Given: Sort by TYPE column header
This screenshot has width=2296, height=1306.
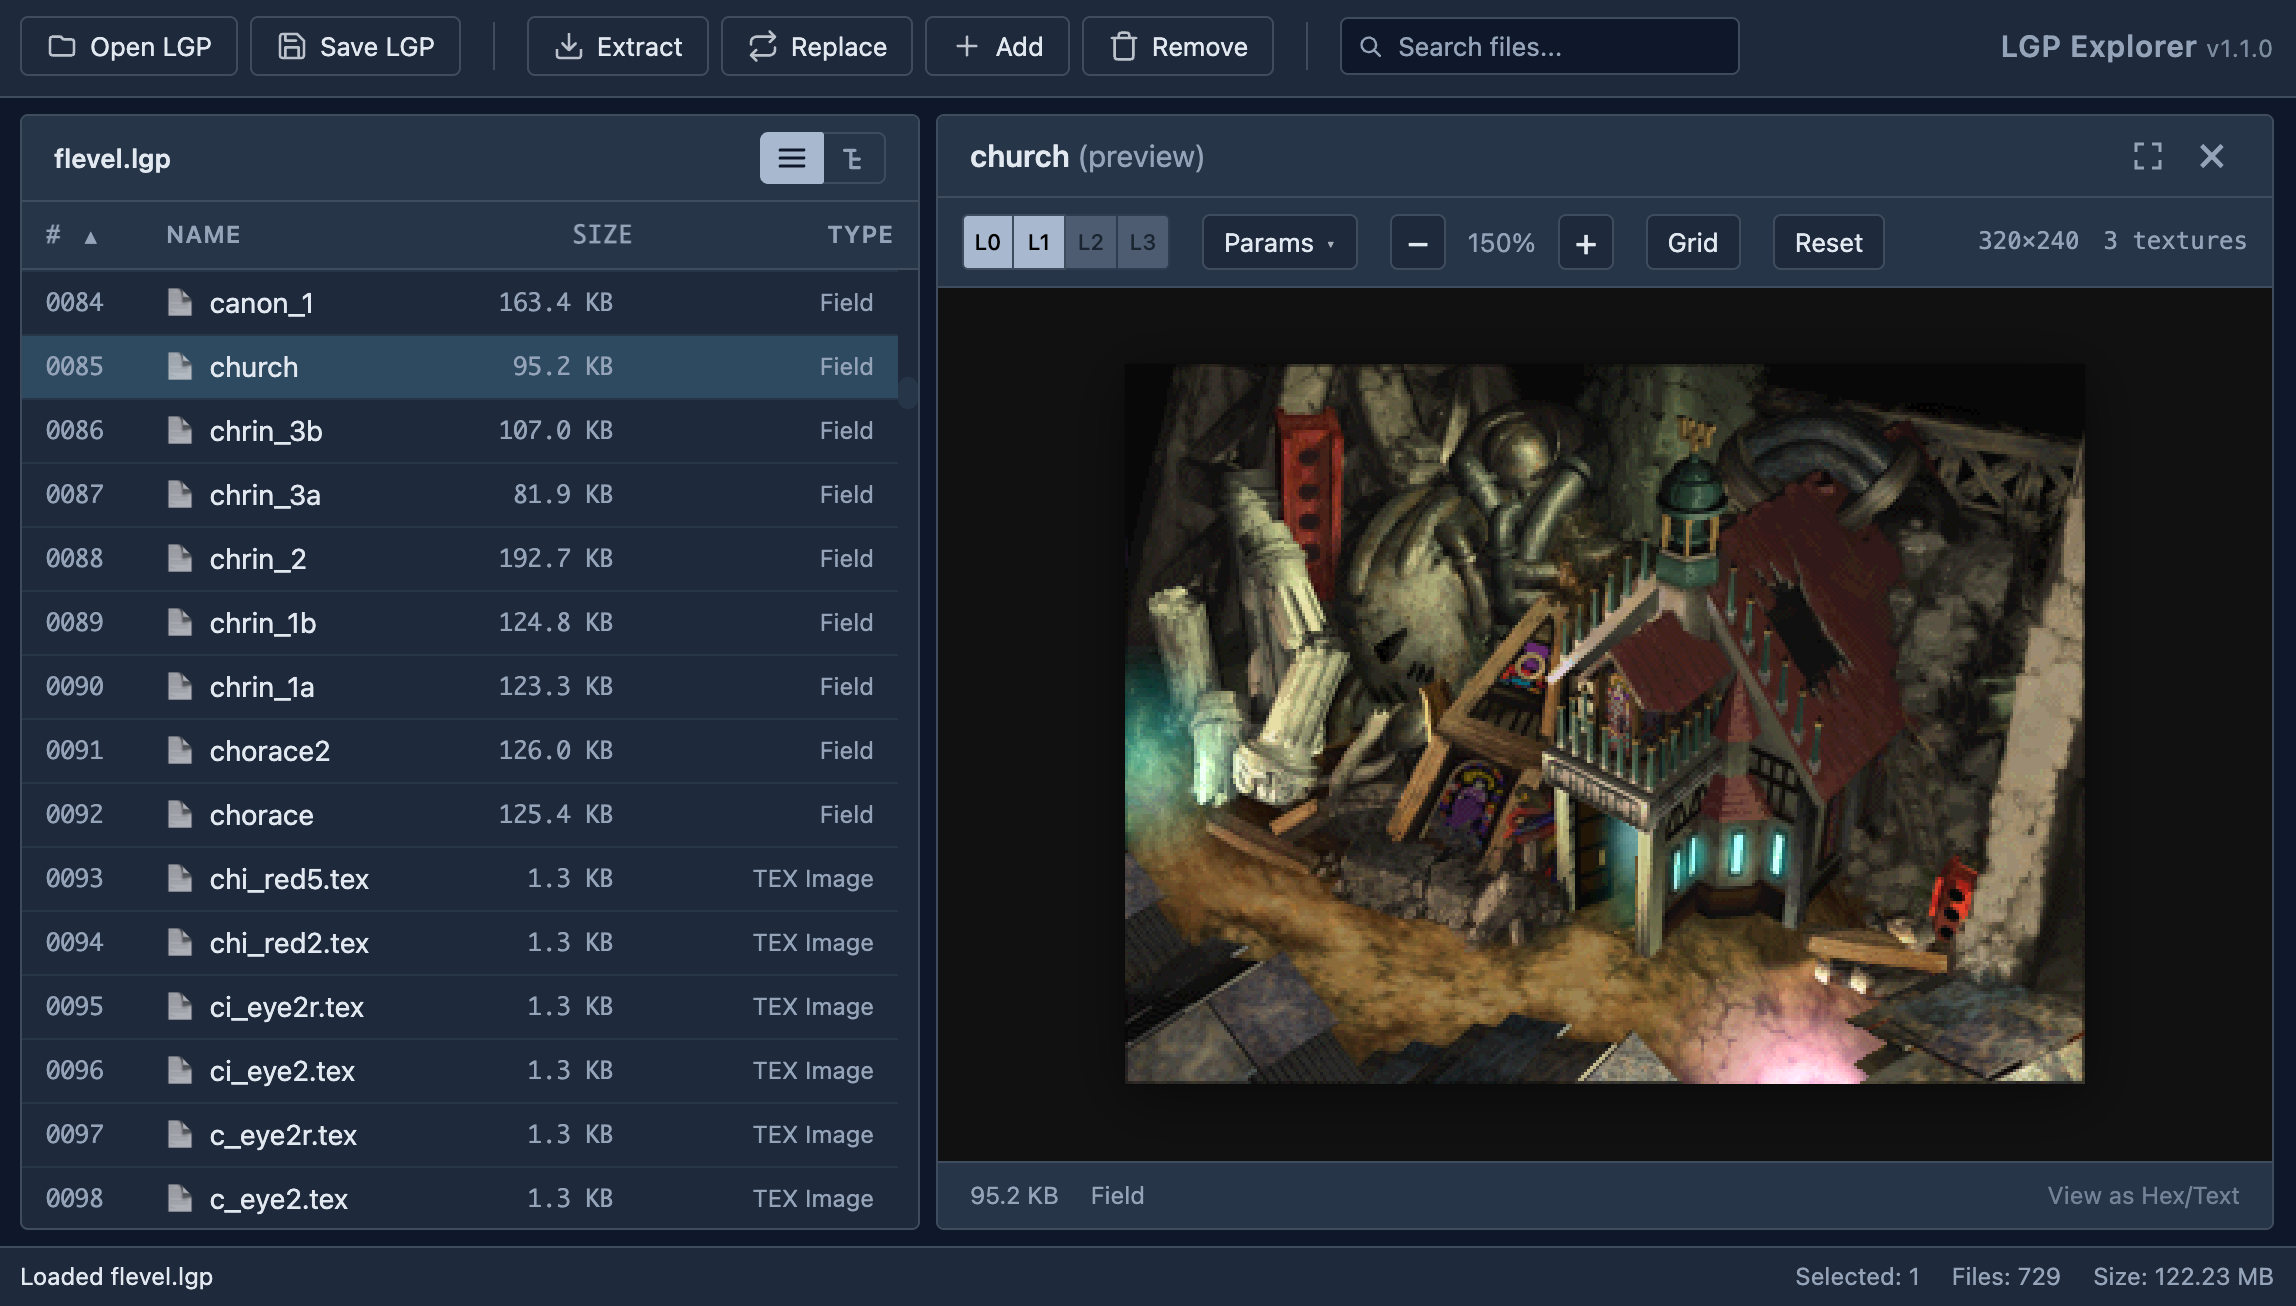Looking at the screenshot, I should click(x=860, y=235).
